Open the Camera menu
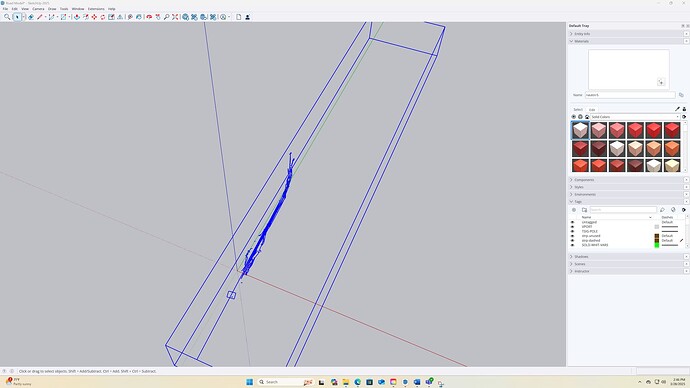This screenshot has width=690, height=388. click(x=38, y=9)
